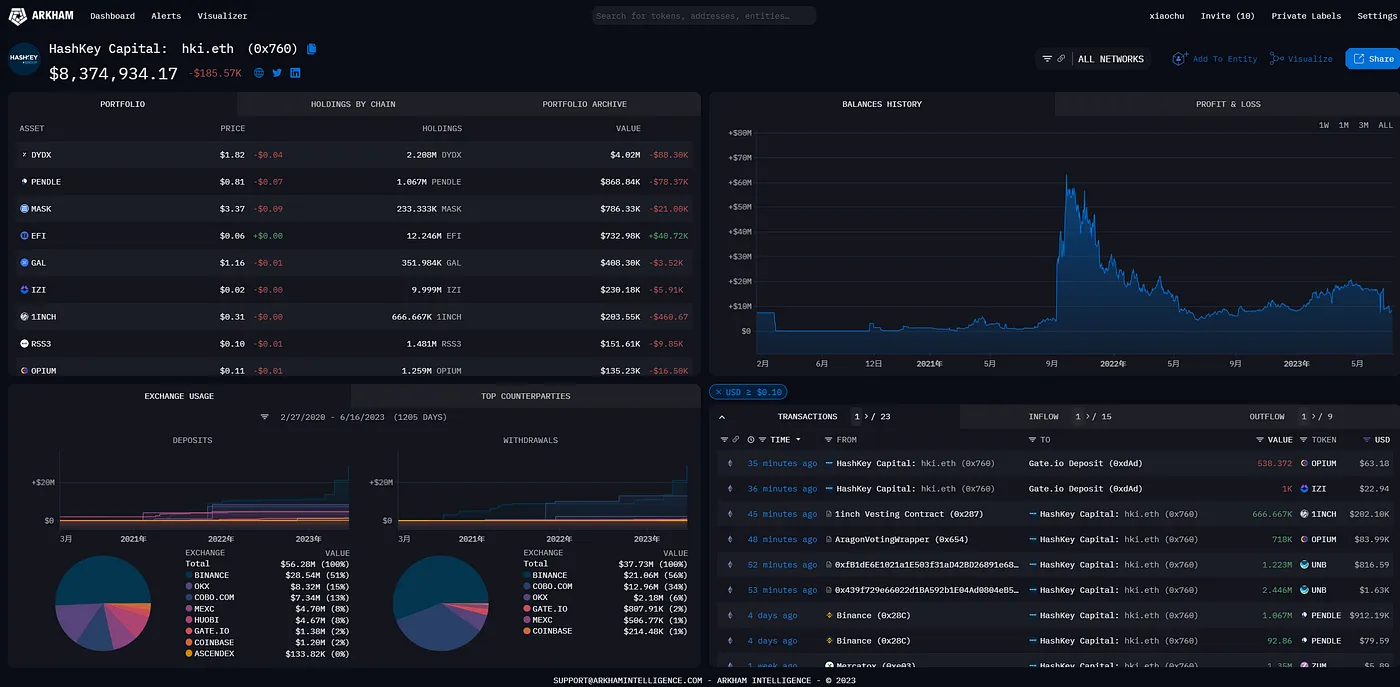Click the MASK token icon
The width and height of the screenshot is (1400, 687).
click(x=24, y=209)
